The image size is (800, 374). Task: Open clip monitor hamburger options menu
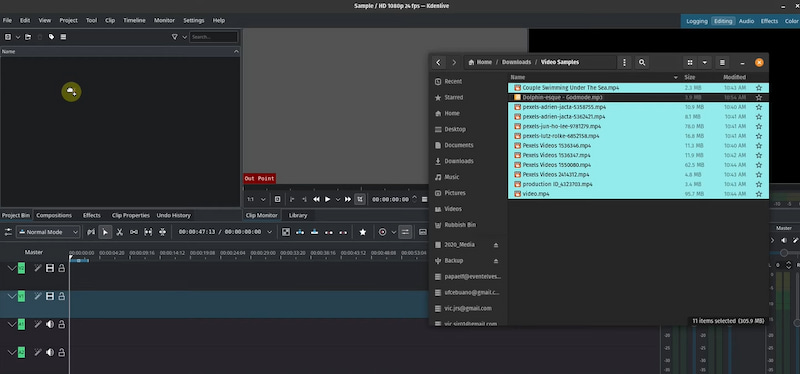coord(424,200)
